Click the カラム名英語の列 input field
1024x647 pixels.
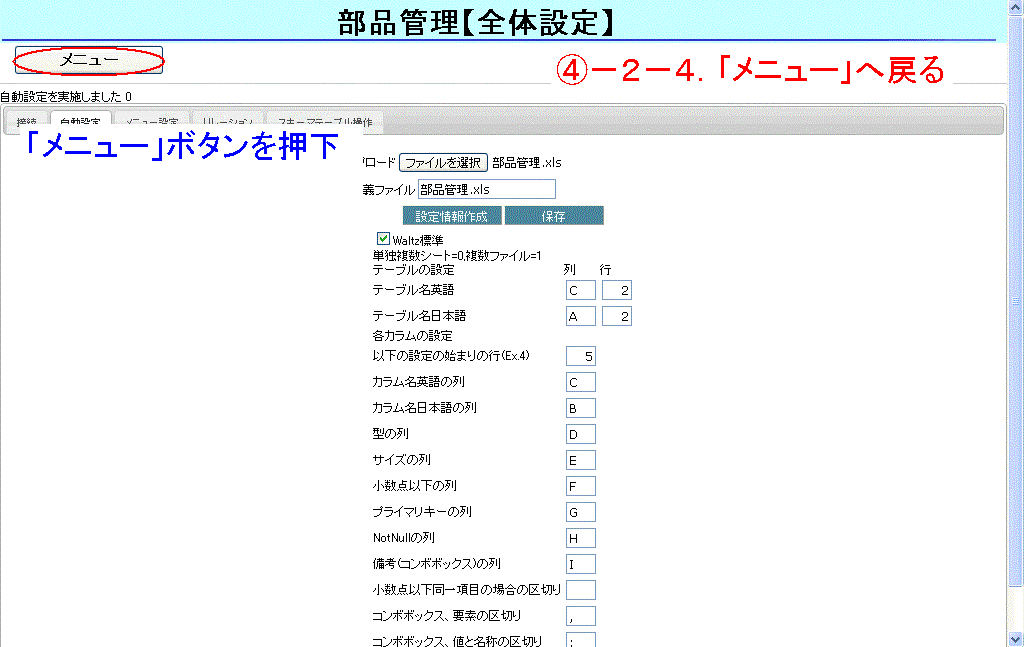tap(580, 382)
